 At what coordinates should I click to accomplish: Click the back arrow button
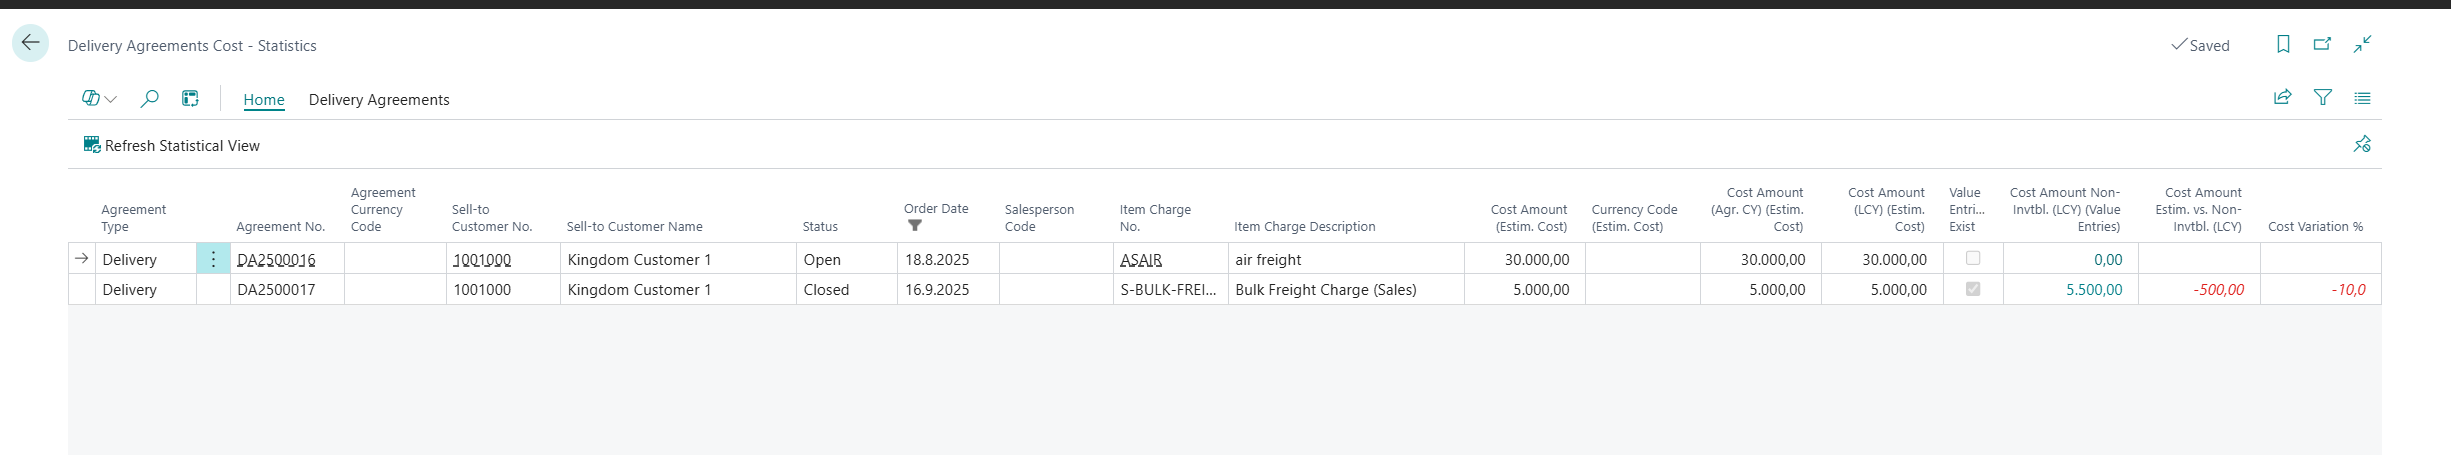click(30, 43)
